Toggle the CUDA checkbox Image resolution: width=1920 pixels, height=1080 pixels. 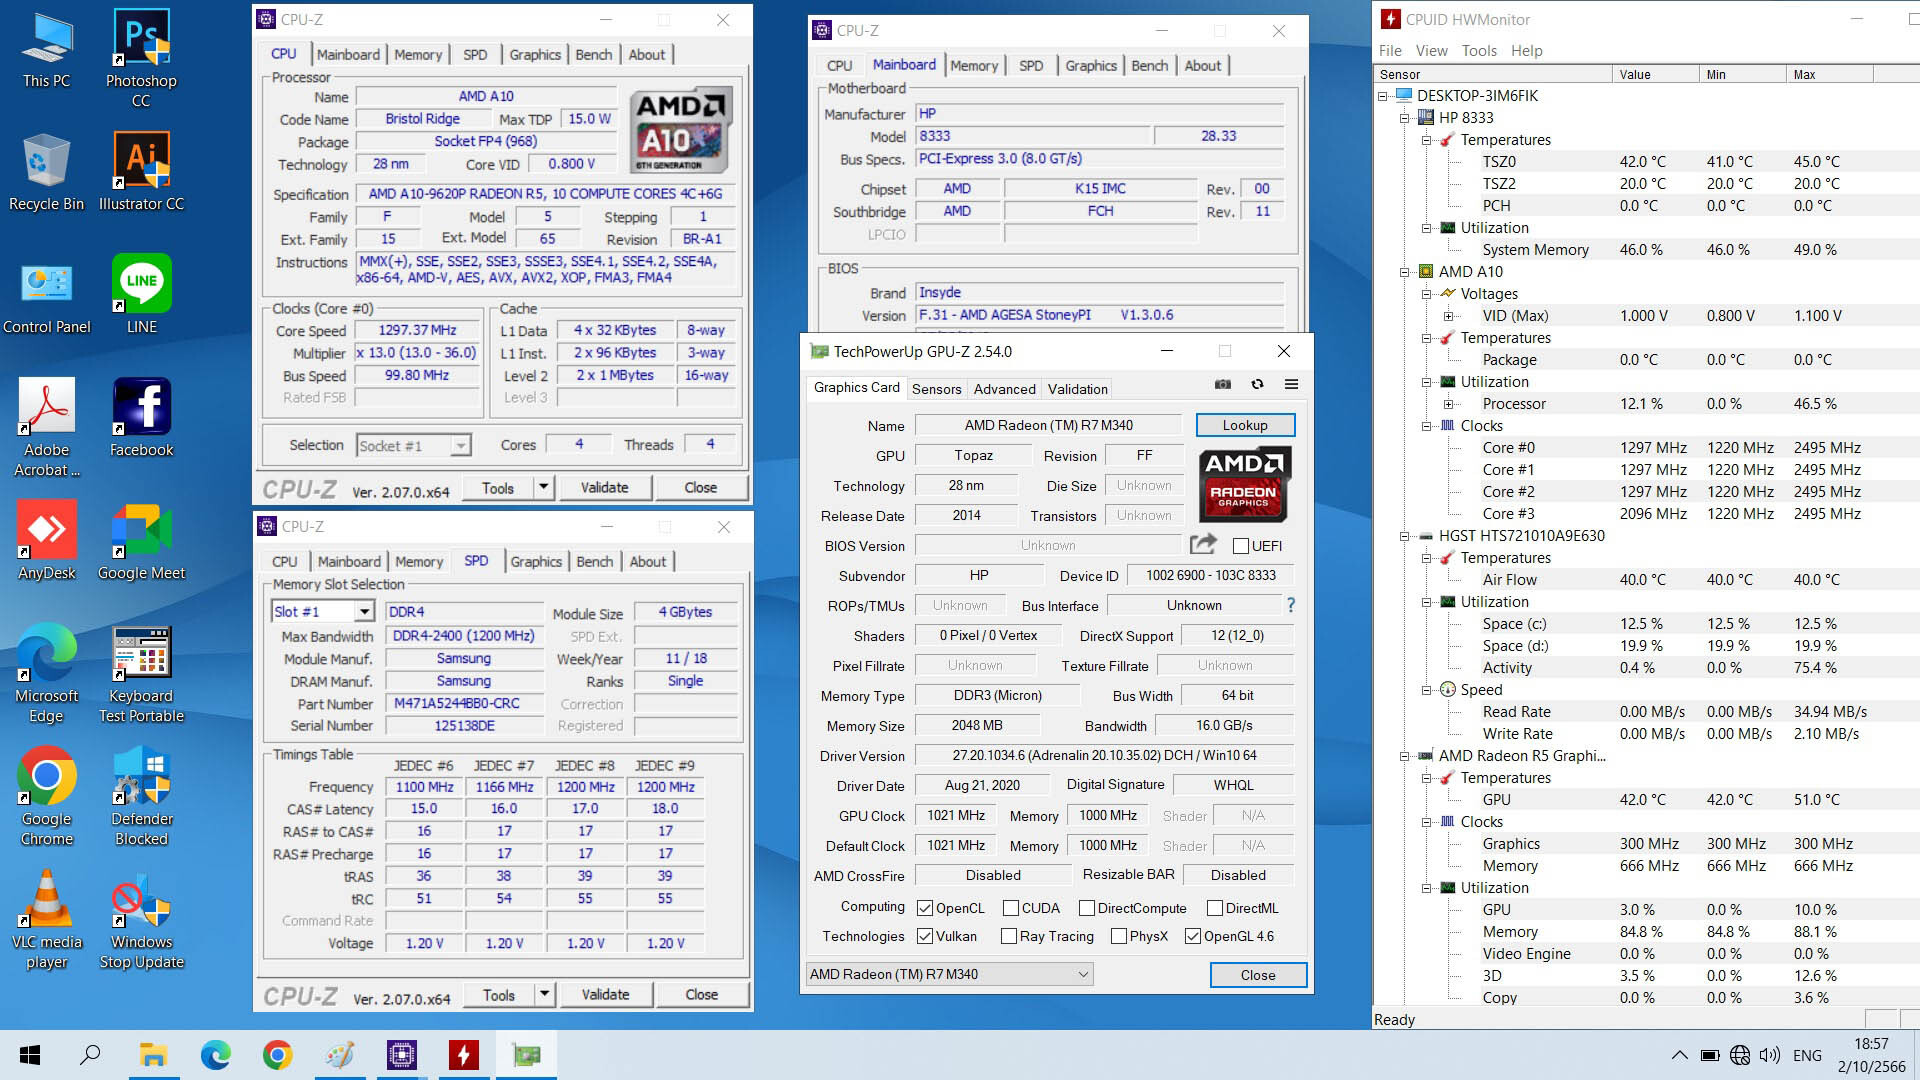[x=1010, y=908]
